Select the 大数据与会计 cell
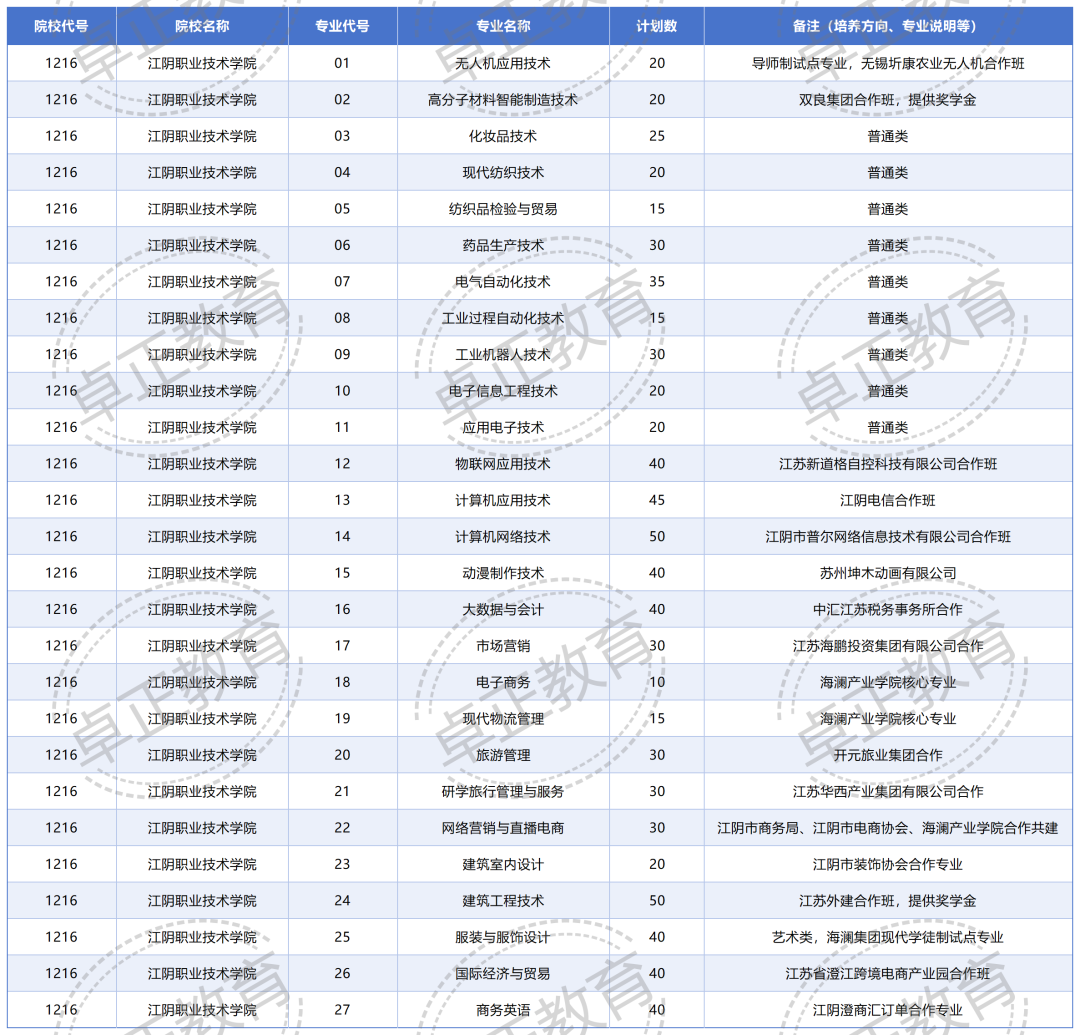Viewport: 1080px width, 1035px height. tap(503, 610)
